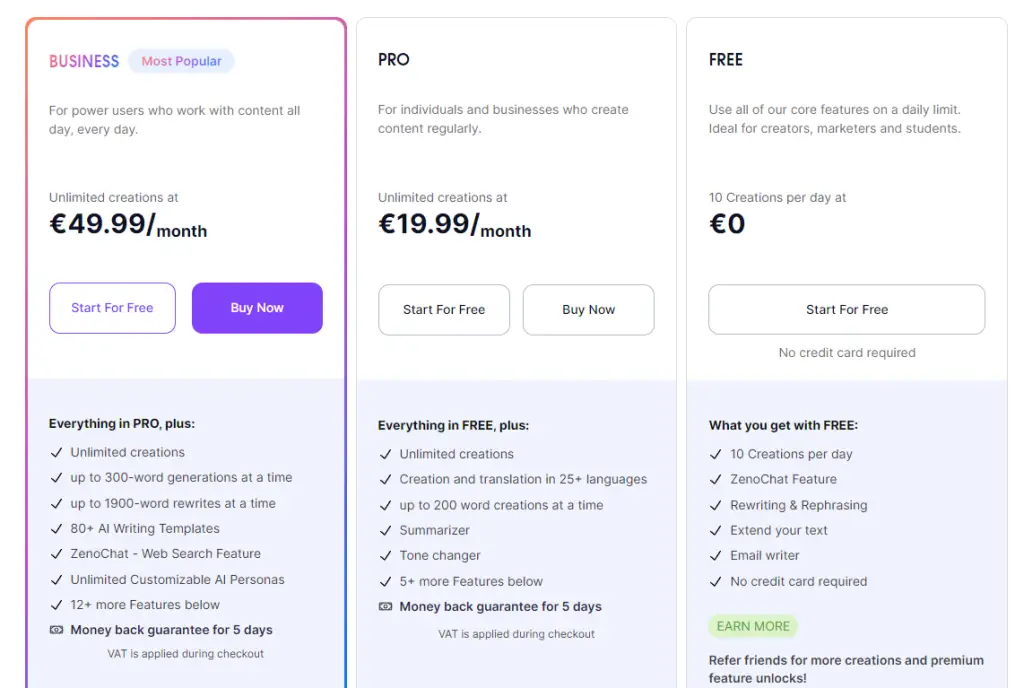Image resolution: width=1024 pixels, height=688 pixels.
Task: Click Start For Free in the Free plan
Action: pos(846,309)
